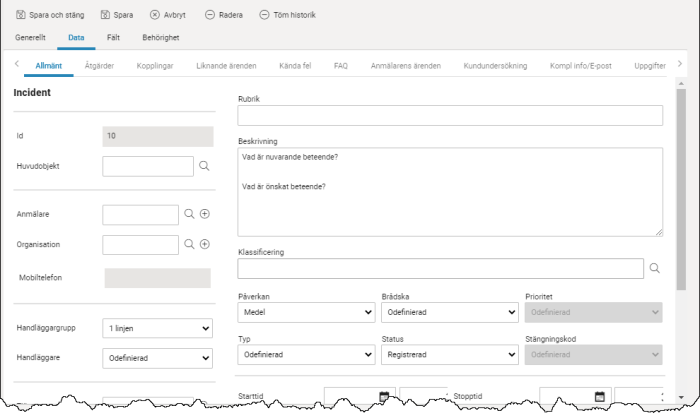Click into the Rubrik text field
Screen dimensions: 700x418
(x=450, y=115)
